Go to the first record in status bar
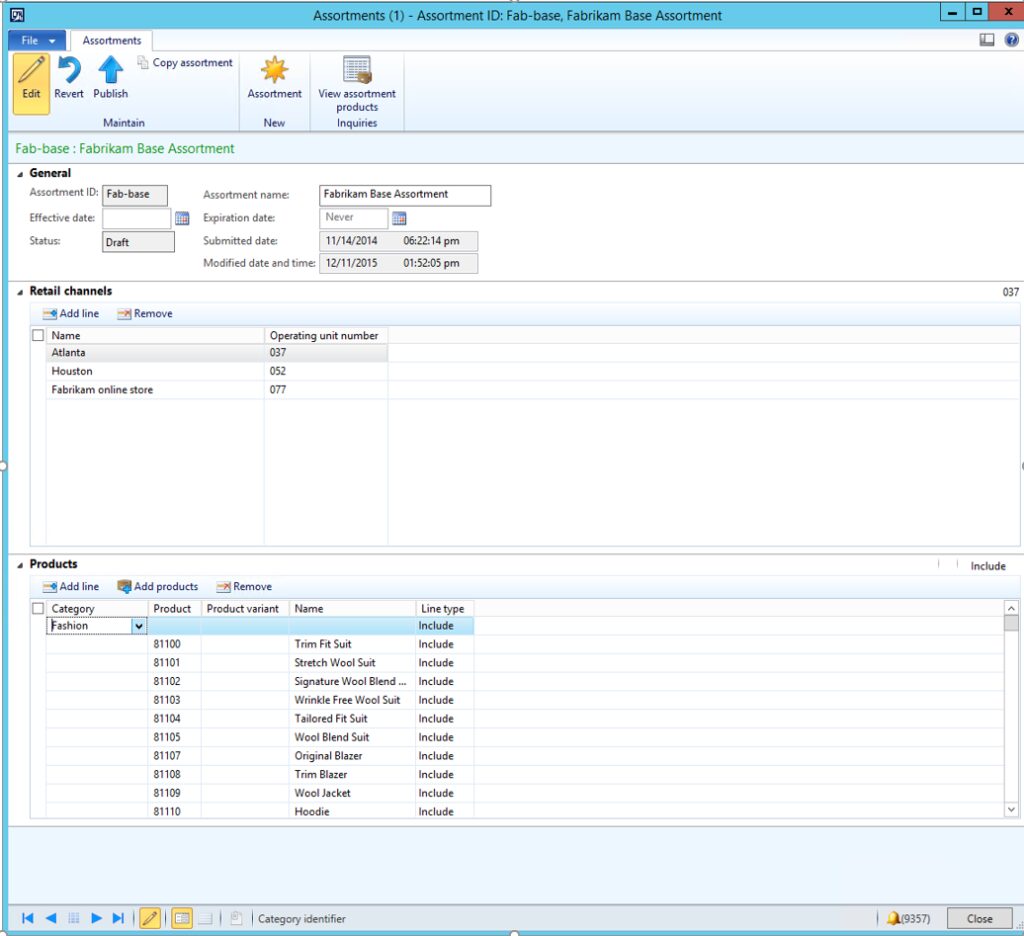1024x936 pixels. (28, 918)
